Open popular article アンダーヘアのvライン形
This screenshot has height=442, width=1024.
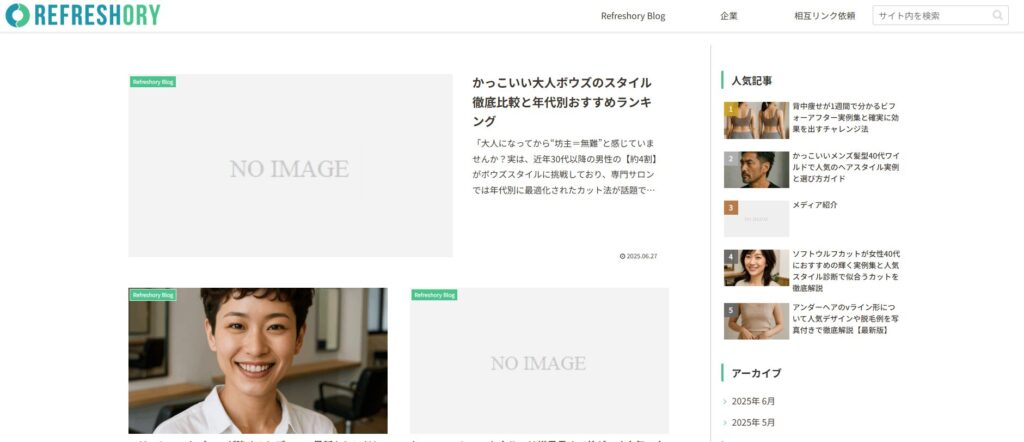tap(846, 319)
